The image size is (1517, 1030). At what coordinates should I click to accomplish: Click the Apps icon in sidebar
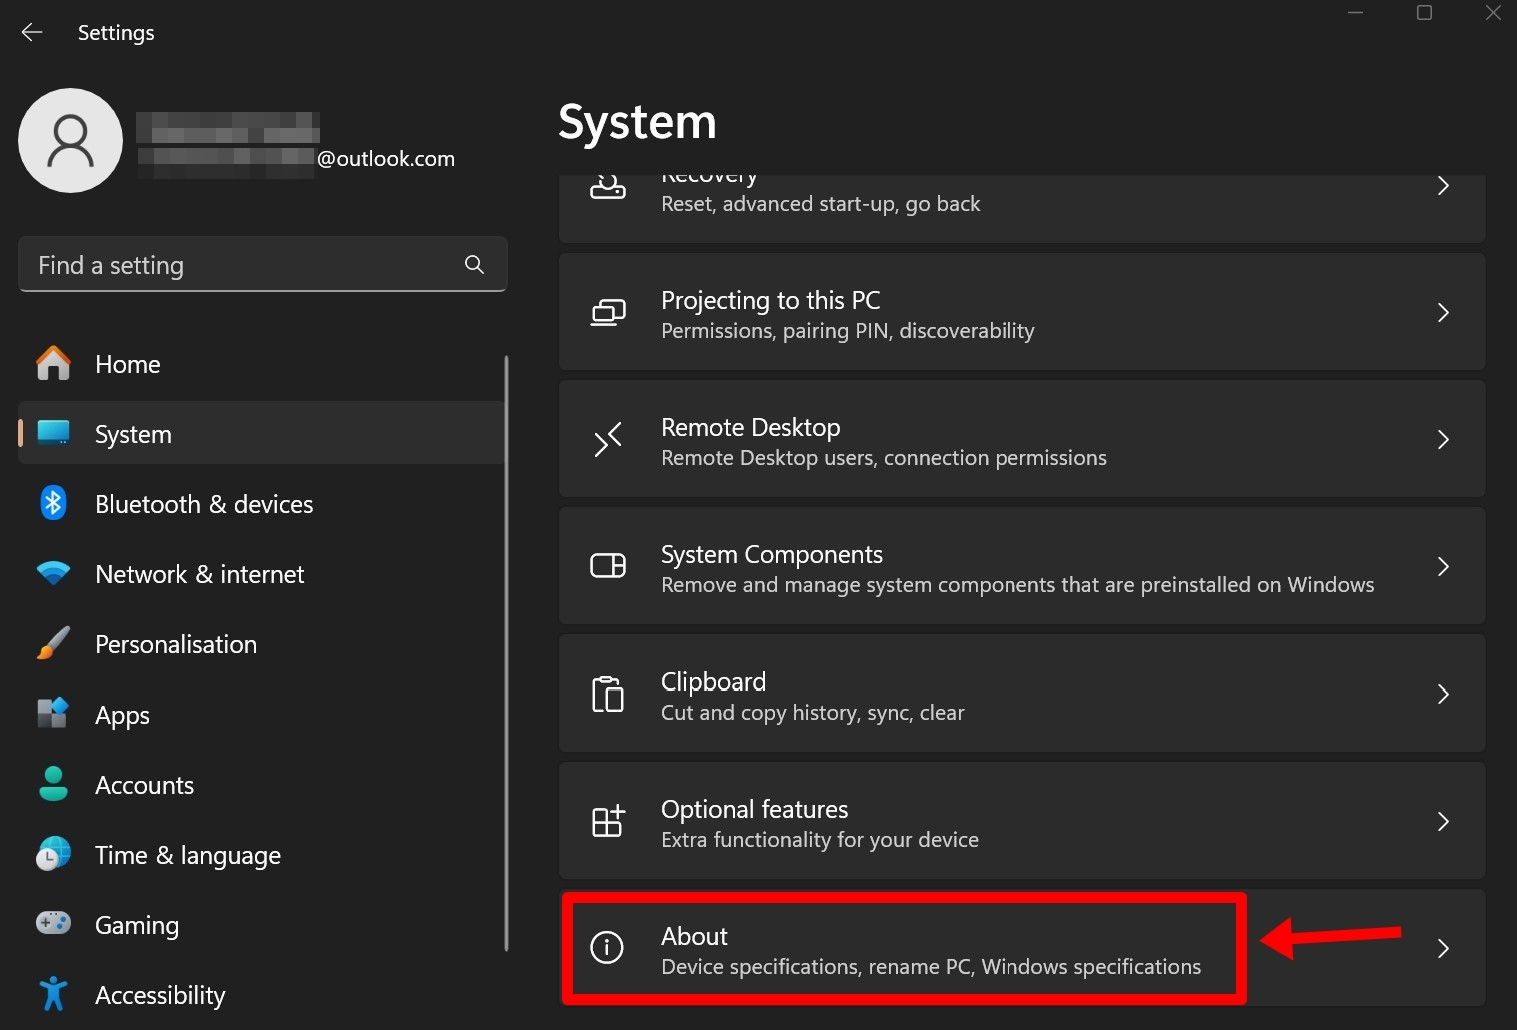coord(53,713)
